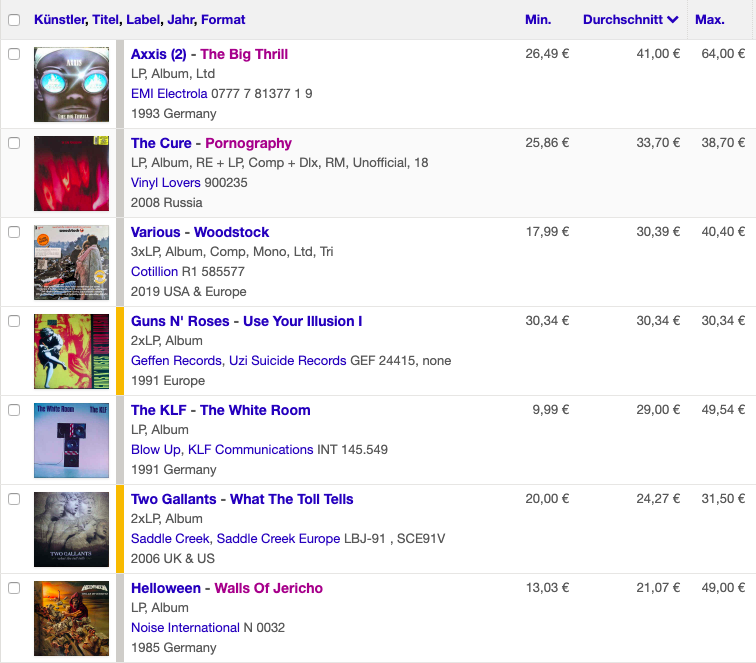Sort by Min. price column

pos(538,20)
